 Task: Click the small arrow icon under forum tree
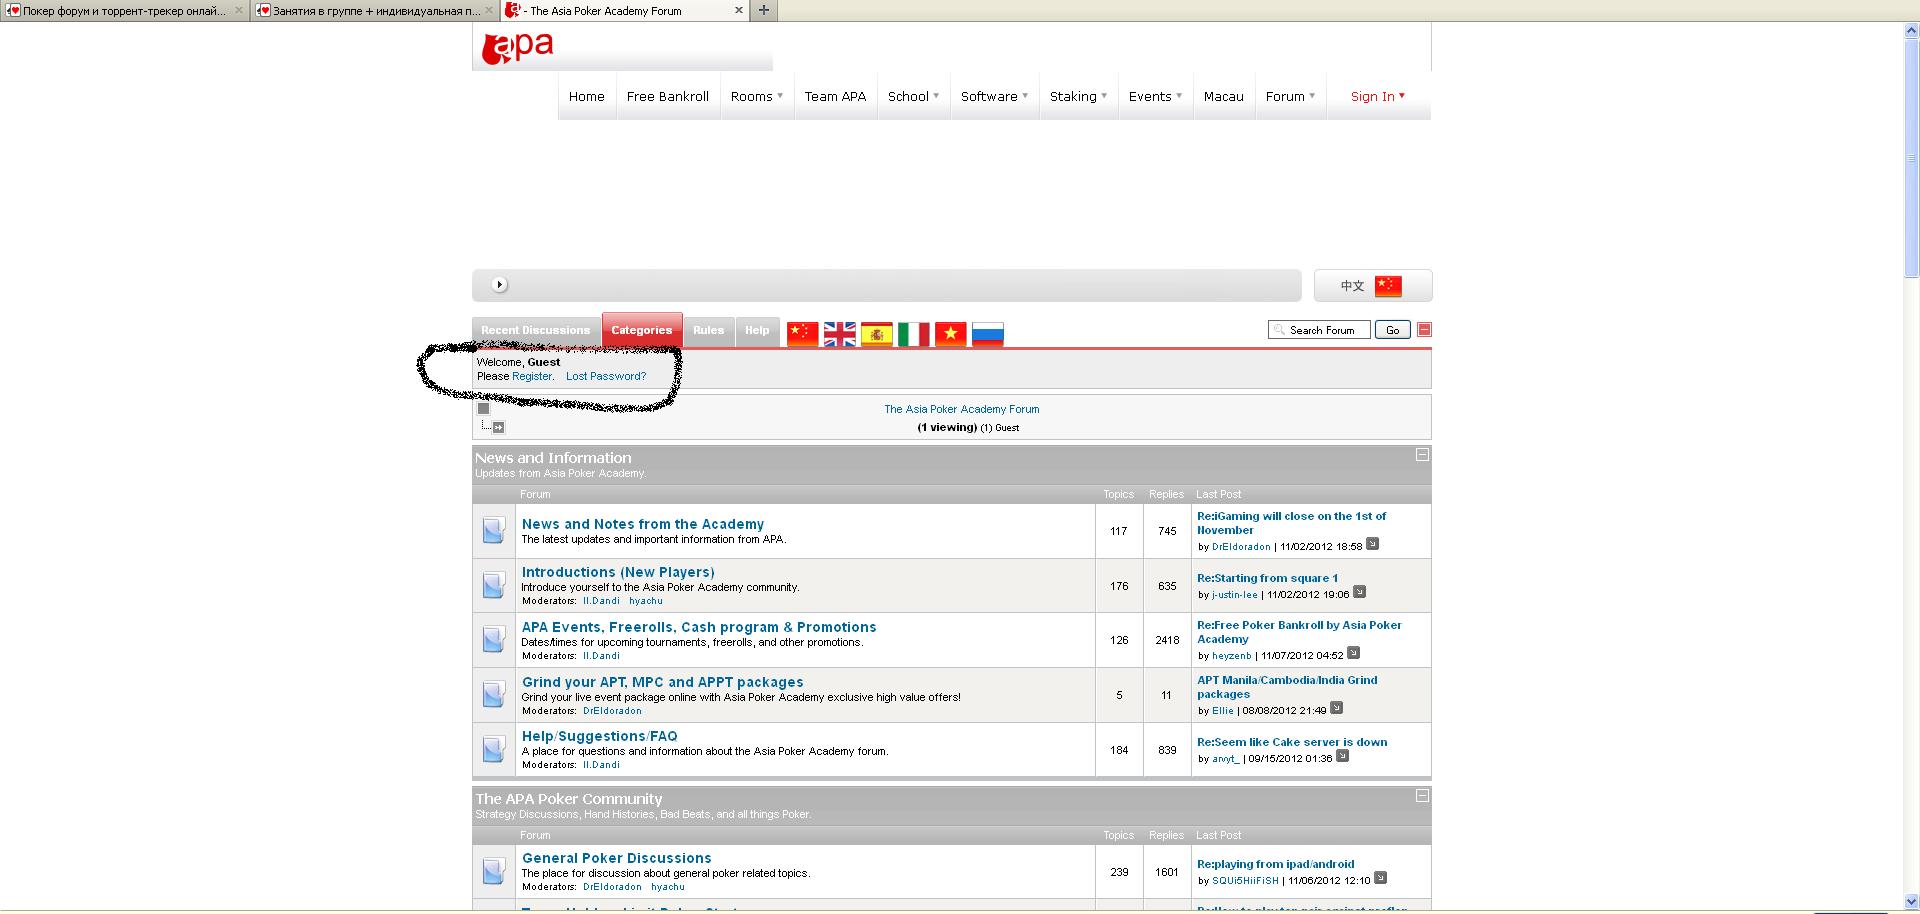click(x=498, y=428)
